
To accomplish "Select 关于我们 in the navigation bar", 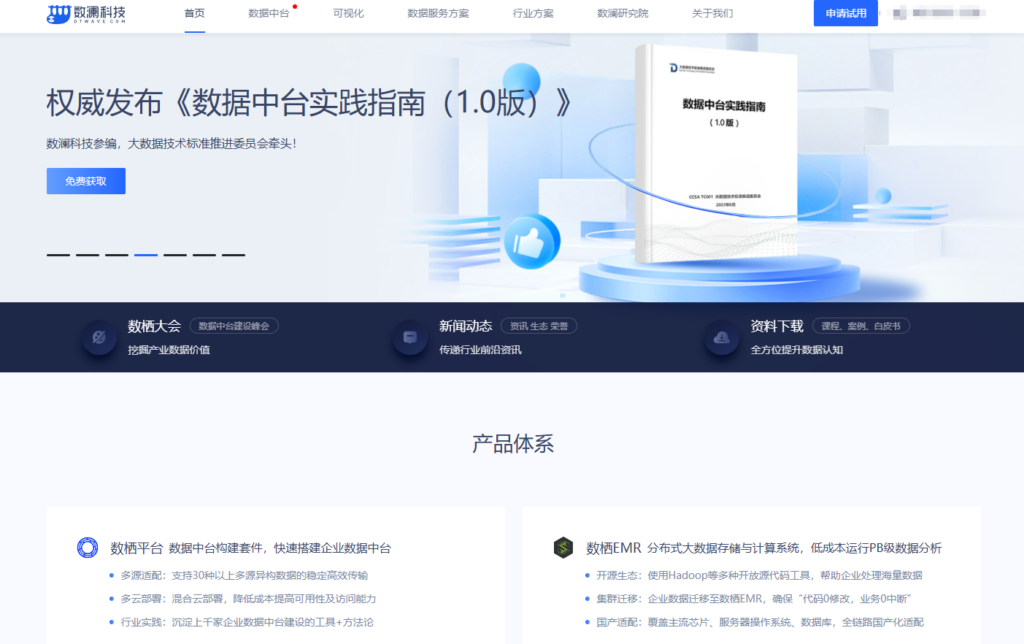I will tap(710, 15).
